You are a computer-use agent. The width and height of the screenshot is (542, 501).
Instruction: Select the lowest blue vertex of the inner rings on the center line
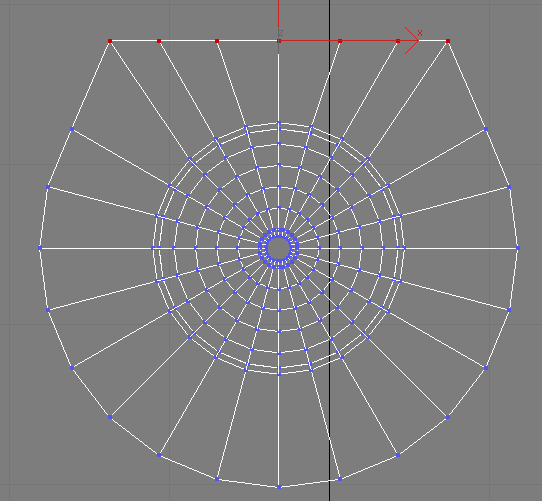(279, 373)
